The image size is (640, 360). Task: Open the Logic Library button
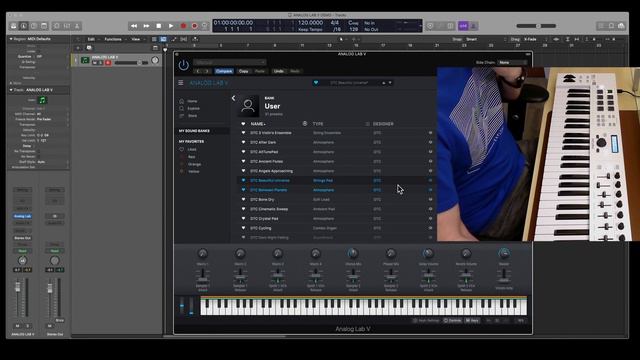pos(13,26)
